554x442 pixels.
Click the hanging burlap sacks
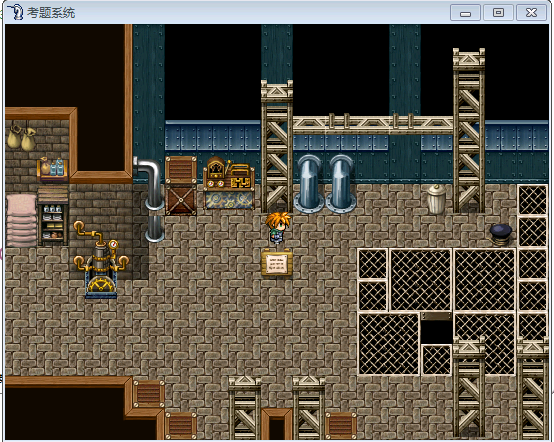22,137
